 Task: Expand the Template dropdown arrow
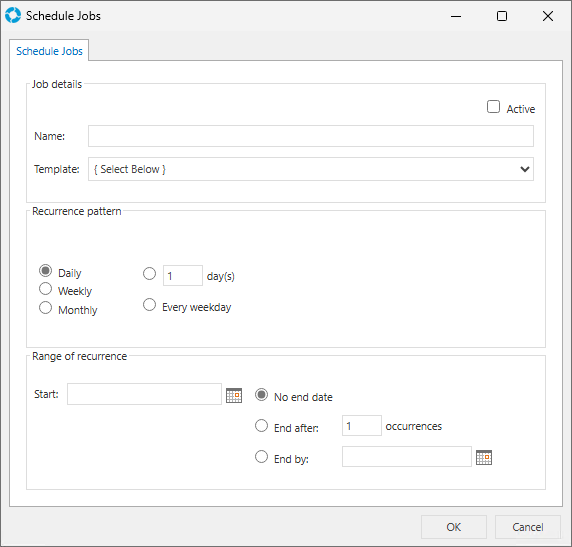(525, 169)
